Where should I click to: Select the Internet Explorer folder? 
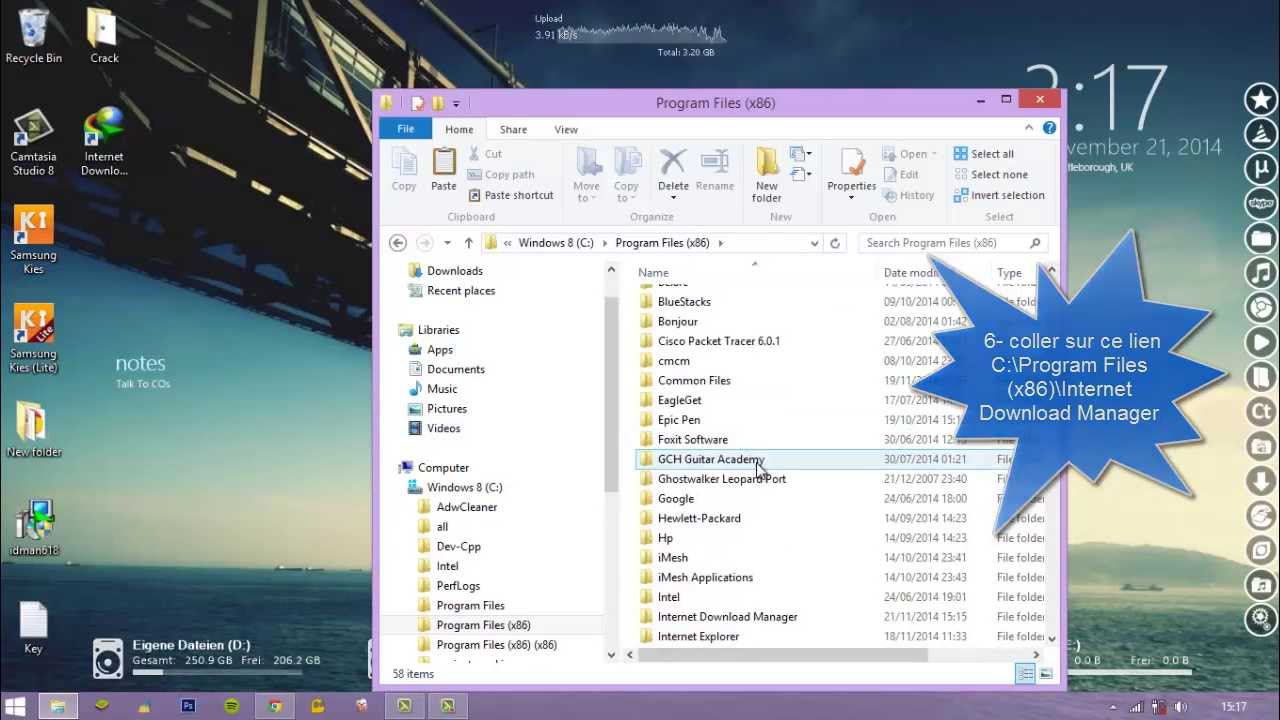click(x=698, y=637)
